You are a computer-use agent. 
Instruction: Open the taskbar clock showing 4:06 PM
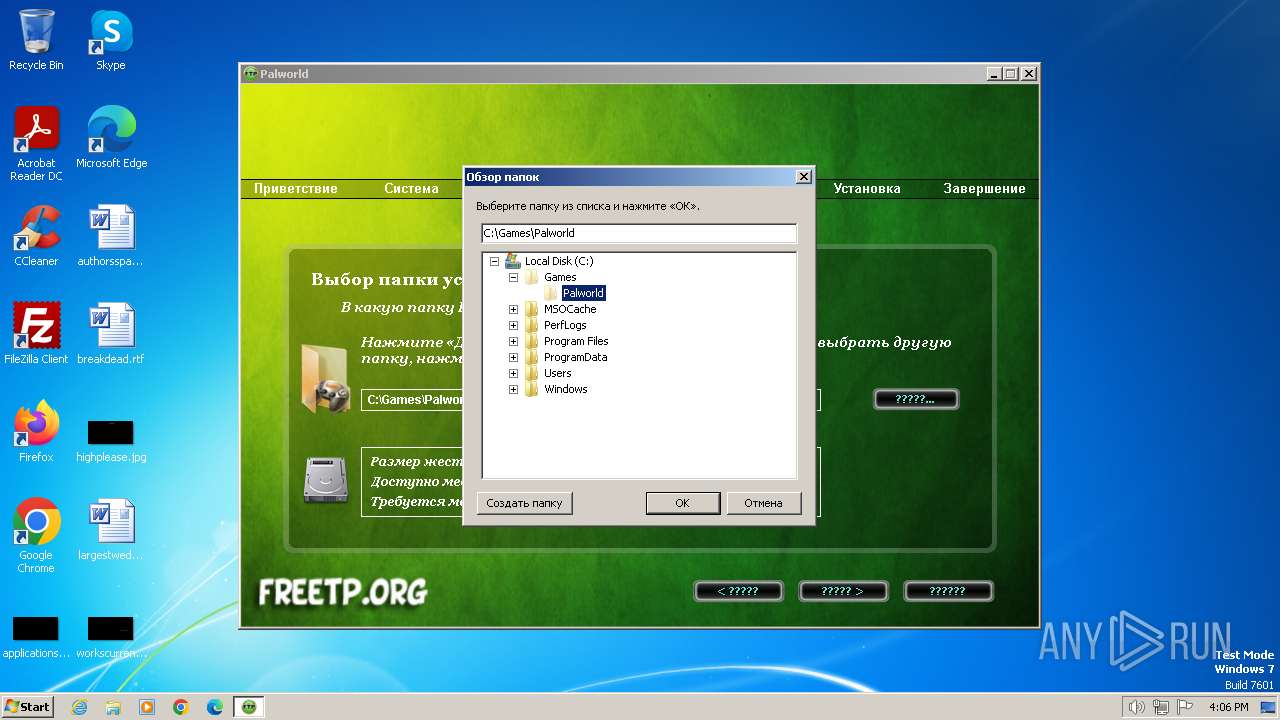pyautogui.click(x=1228, y=707)
